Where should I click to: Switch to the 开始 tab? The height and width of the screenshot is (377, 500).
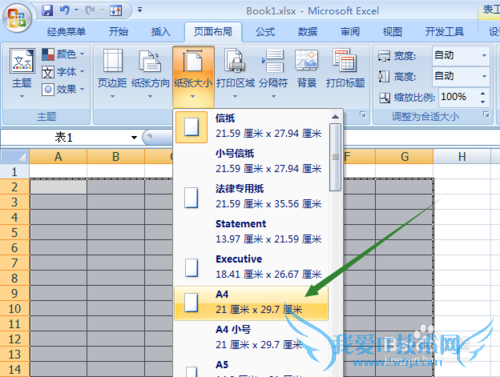point(118,32)
